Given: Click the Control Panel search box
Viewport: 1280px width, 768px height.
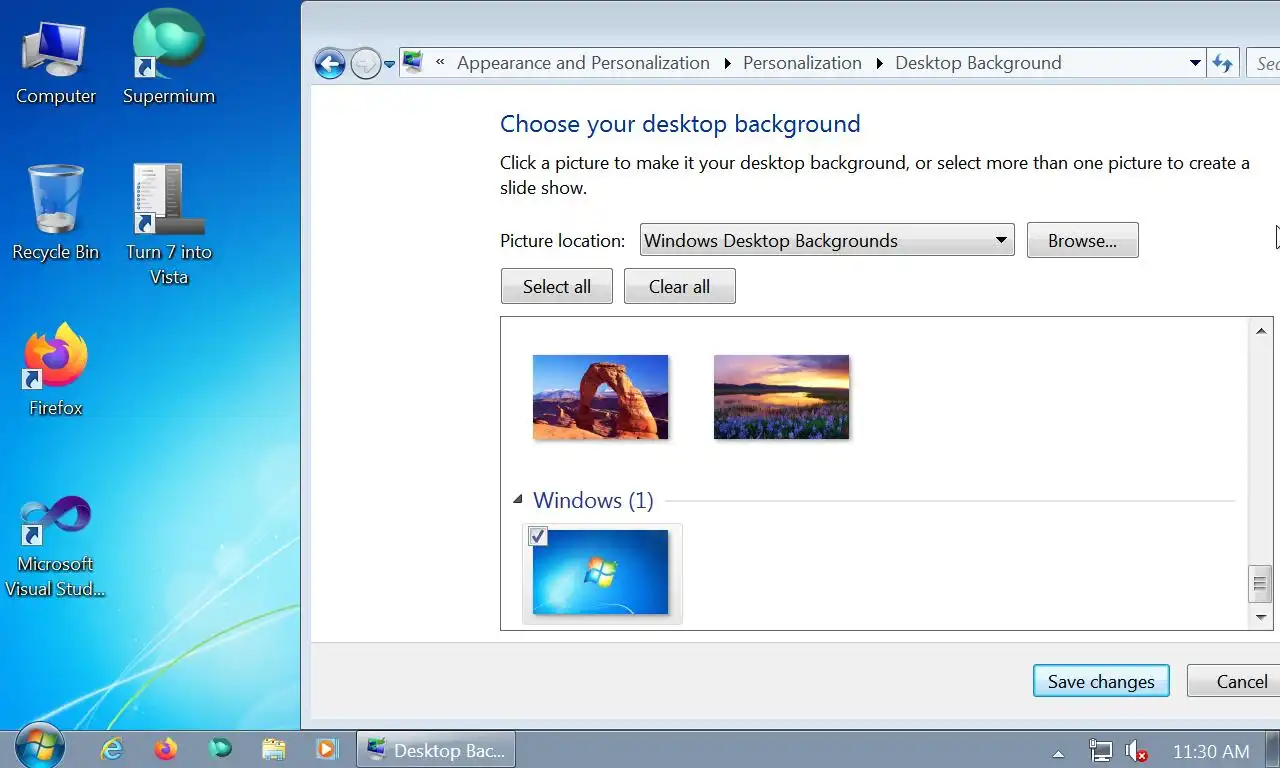Looking at the screenshot, I should [x=1263, y=63].
